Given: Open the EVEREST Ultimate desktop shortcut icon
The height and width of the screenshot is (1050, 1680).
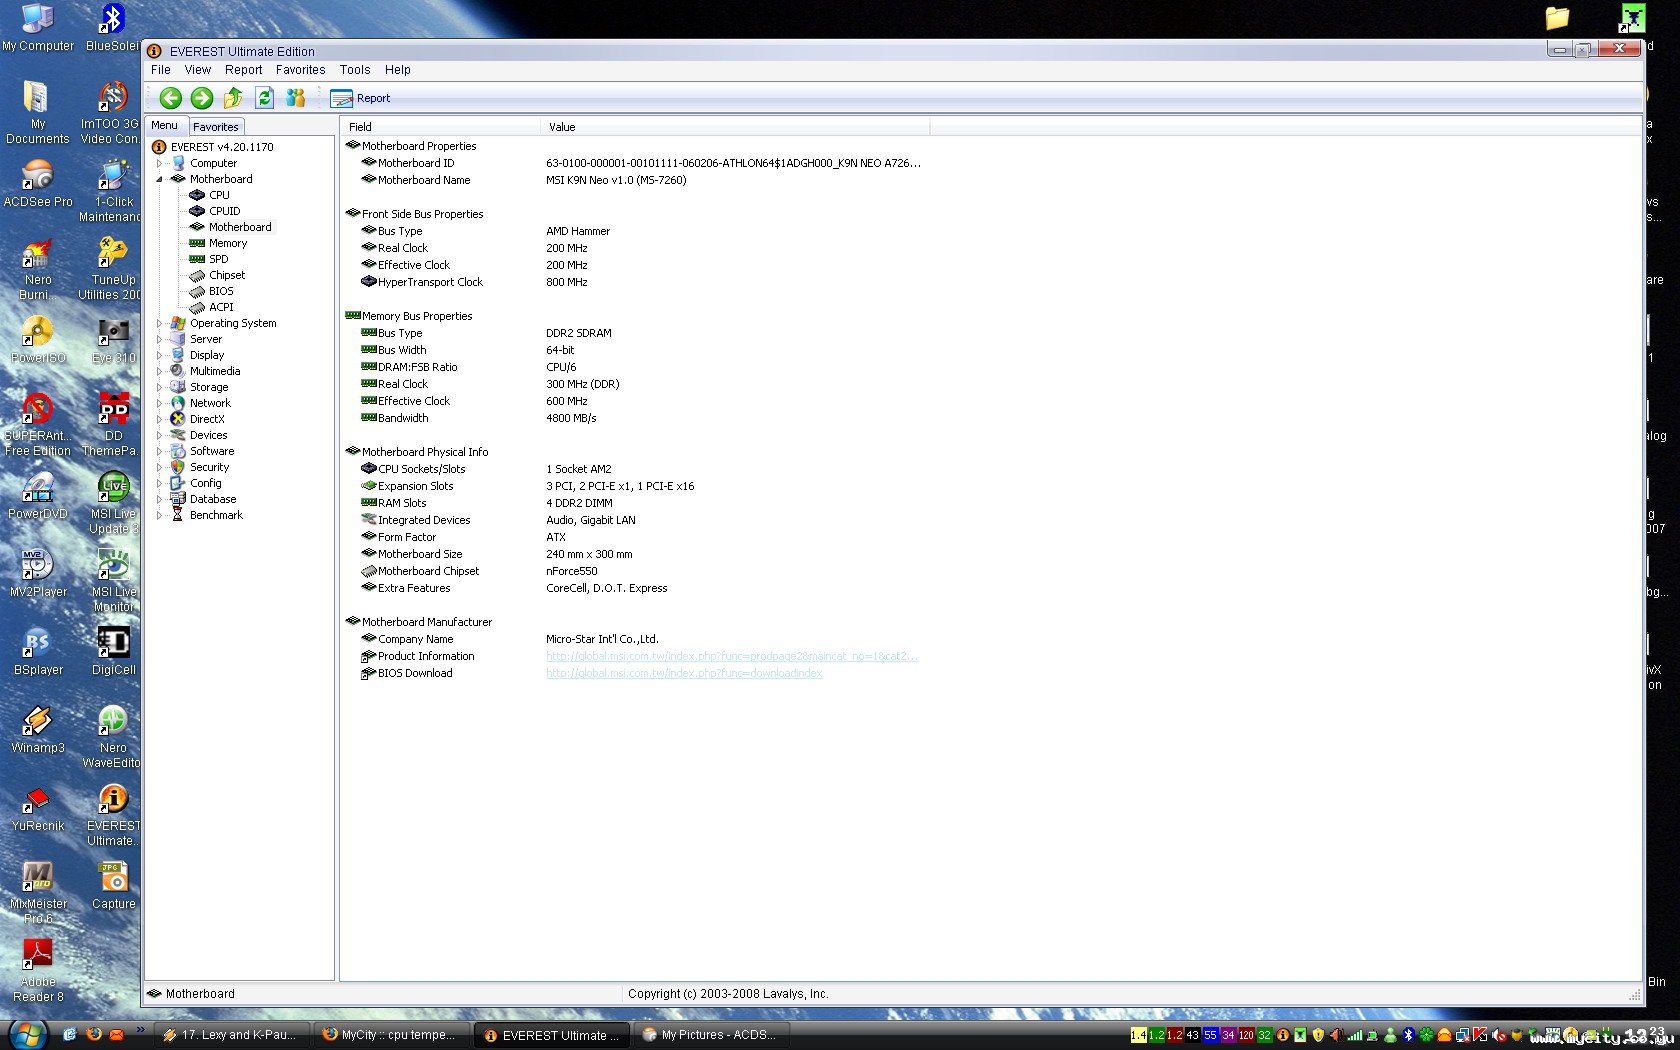Looking at the screenshot, I should click(x=113, y=813).
